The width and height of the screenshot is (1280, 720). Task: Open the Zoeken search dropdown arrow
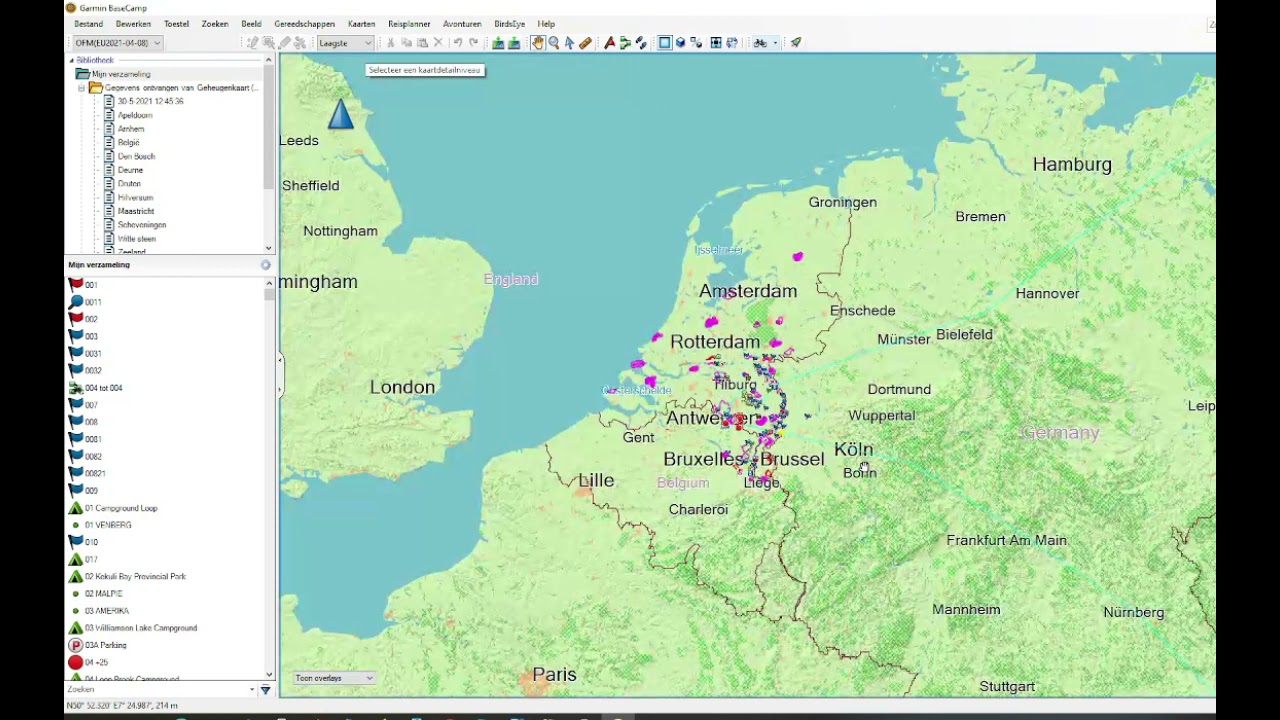pos(252,690)
